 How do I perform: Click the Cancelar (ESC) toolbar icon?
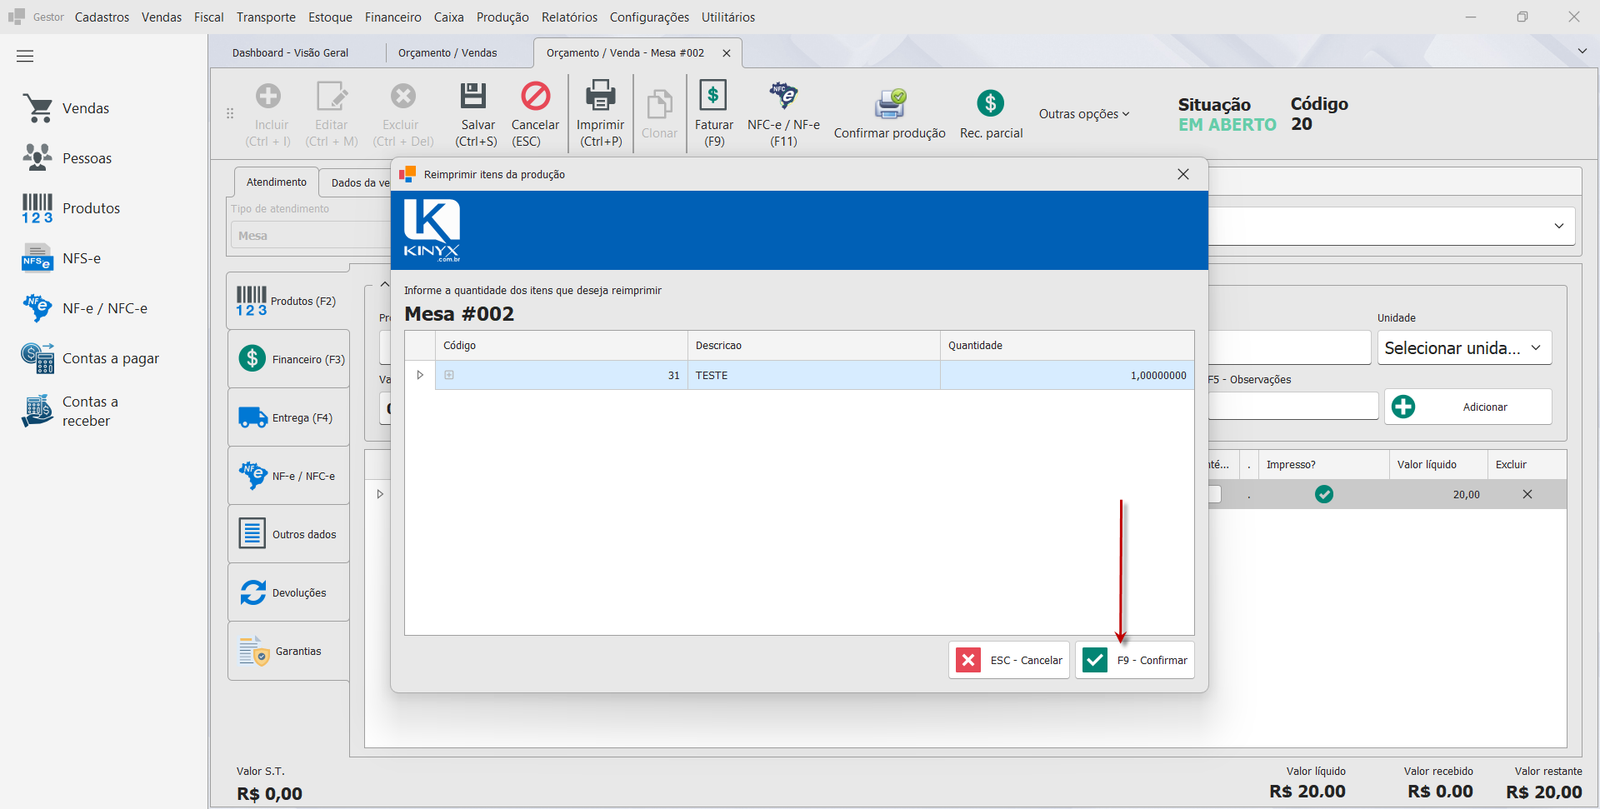click(536, 96)
